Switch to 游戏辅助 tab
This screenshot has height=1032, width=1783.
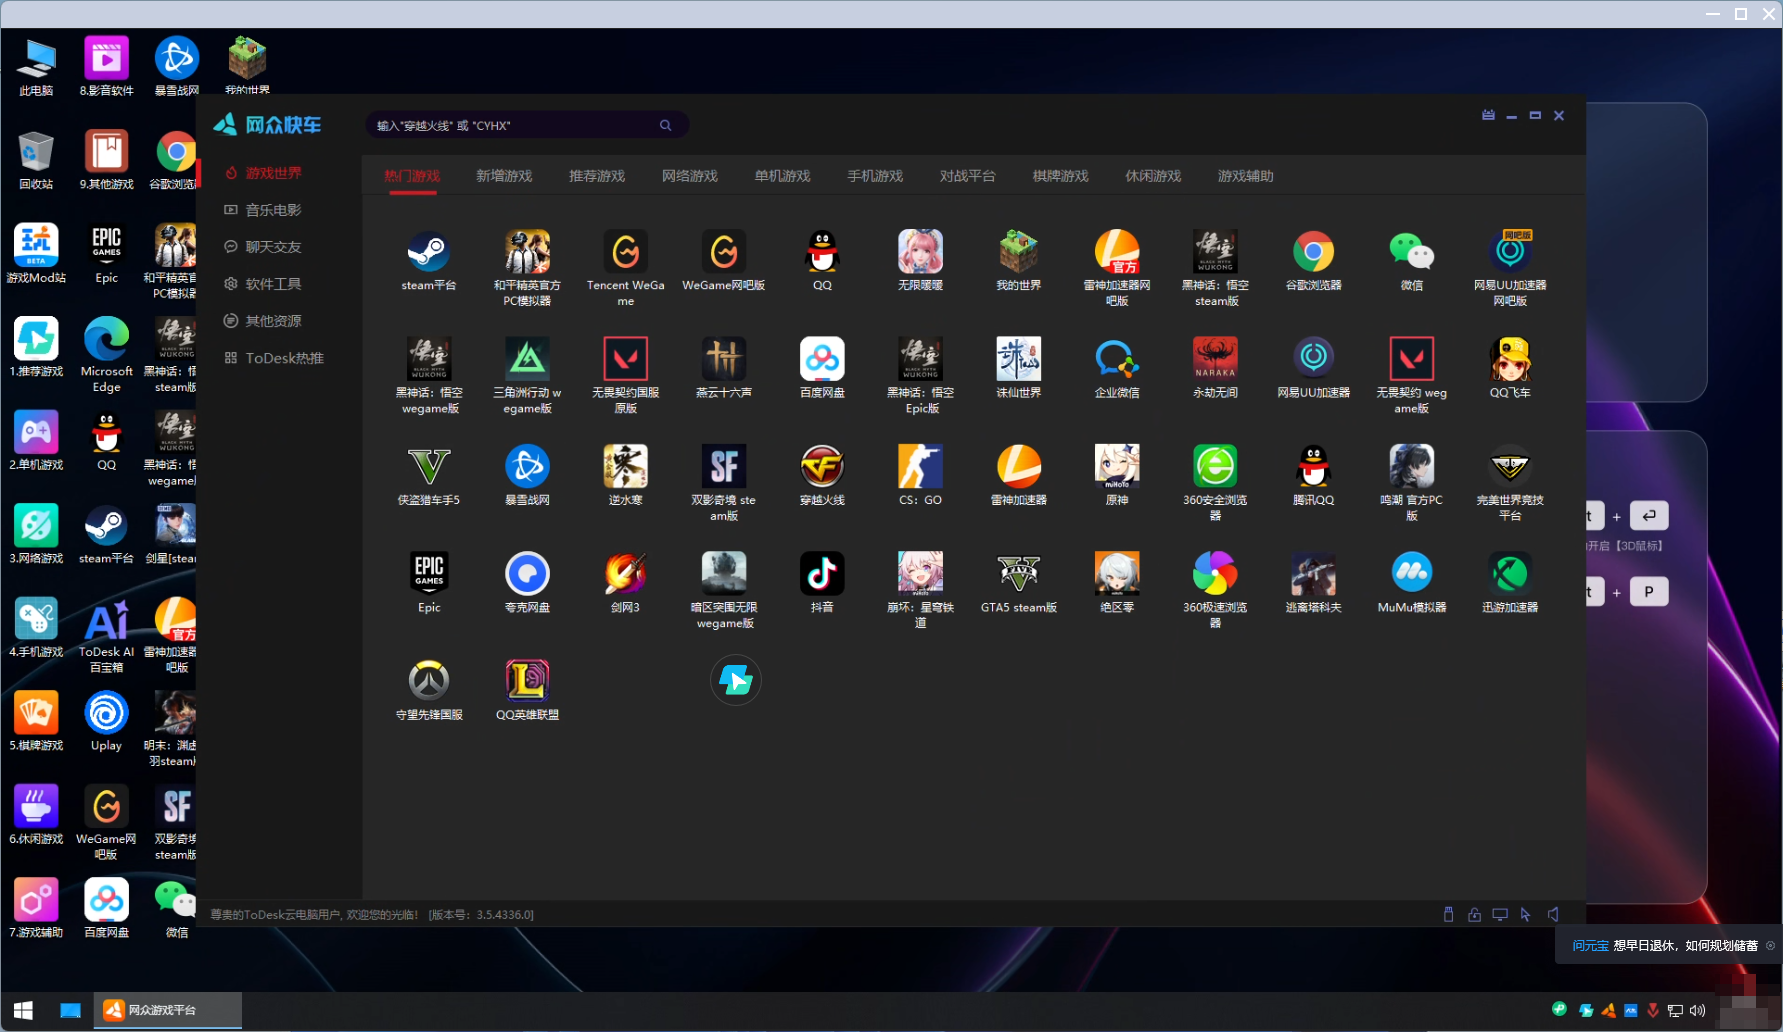1246,176
